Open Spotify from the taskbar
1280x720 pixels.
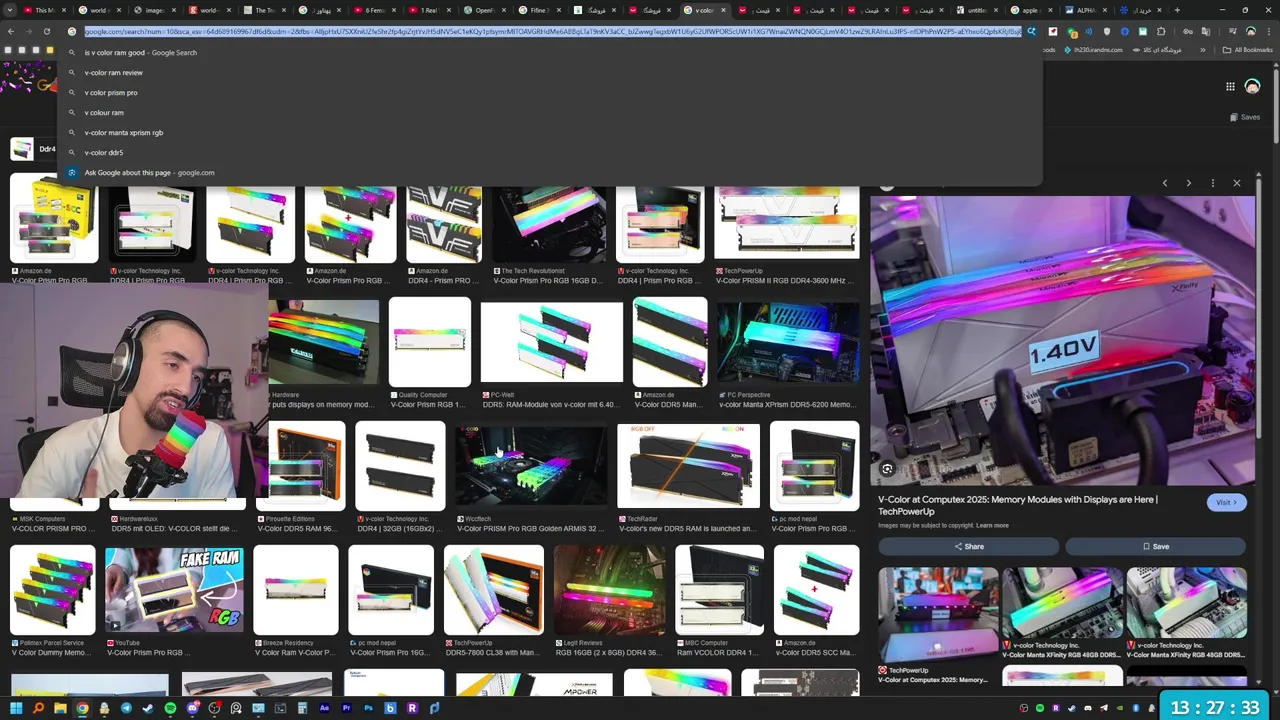pyautogui.click(x=170, y=708)
